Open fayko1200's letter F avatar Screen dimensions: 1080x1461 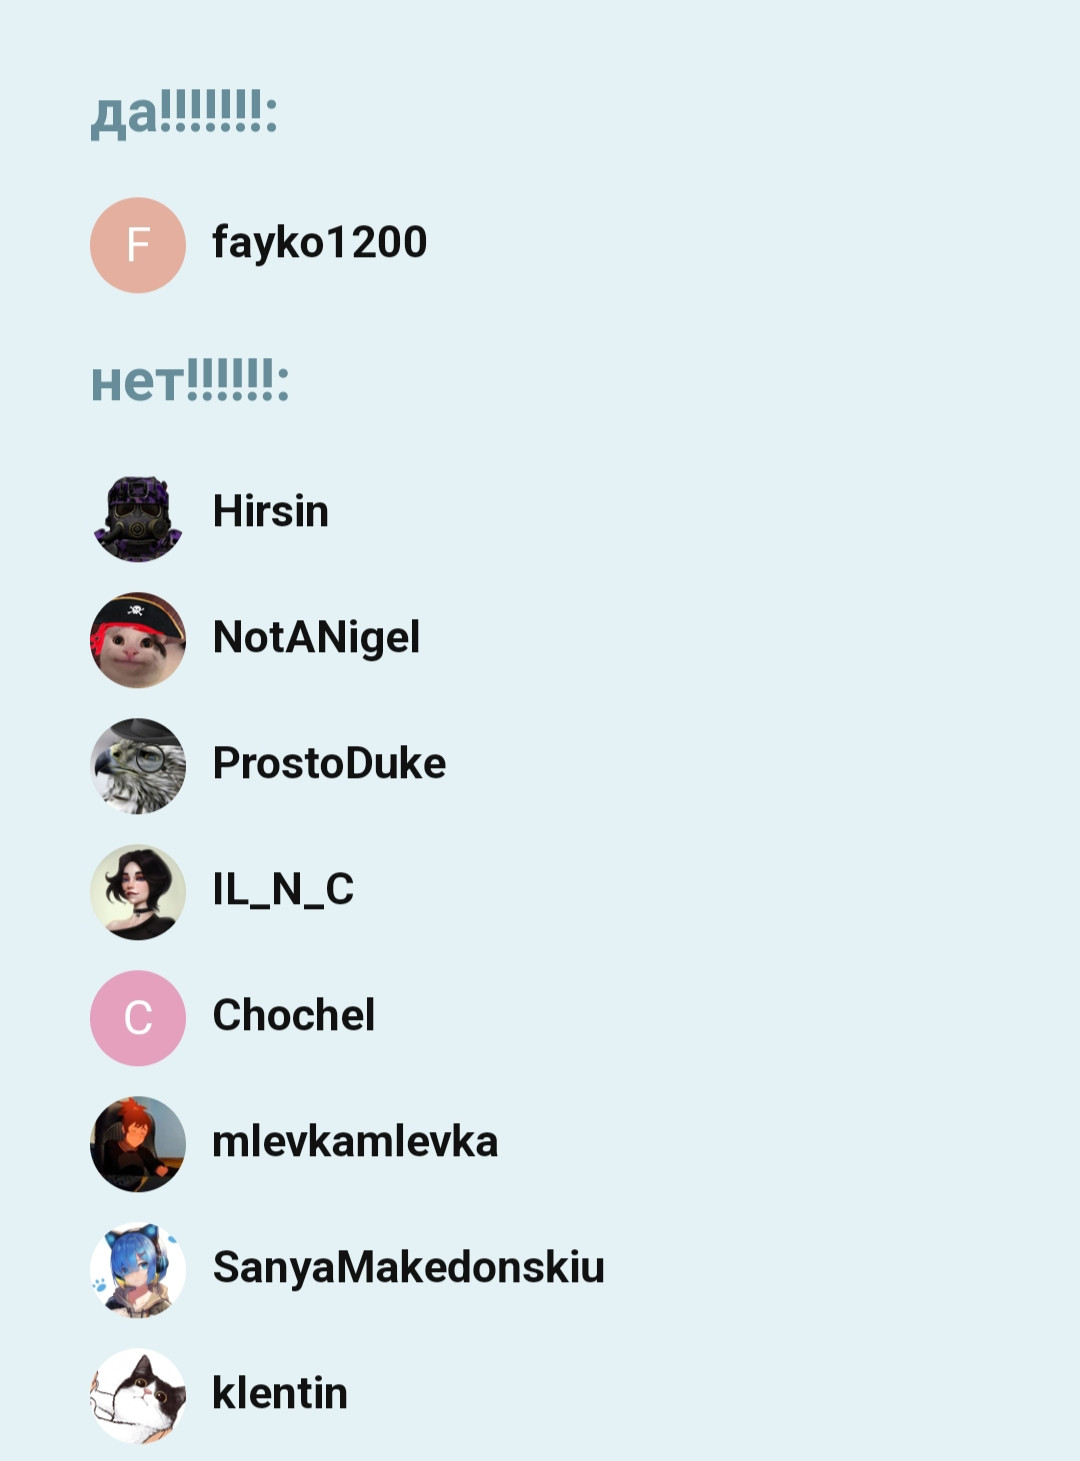(138, 245)
